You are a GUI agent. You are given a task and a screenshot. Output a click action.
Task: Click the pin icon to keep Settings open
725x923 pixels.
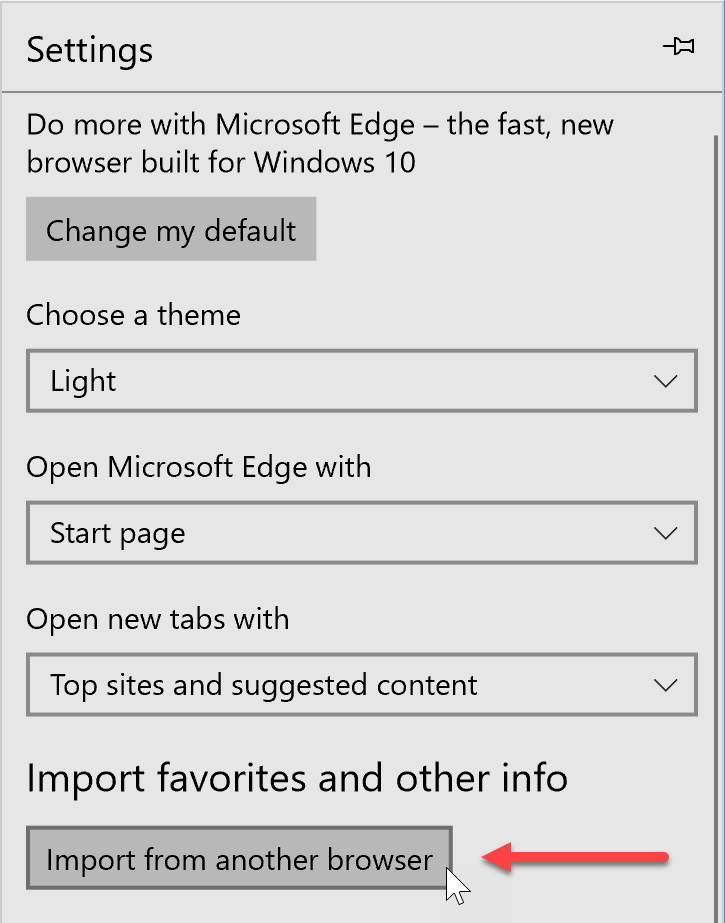tap(680, 46)
